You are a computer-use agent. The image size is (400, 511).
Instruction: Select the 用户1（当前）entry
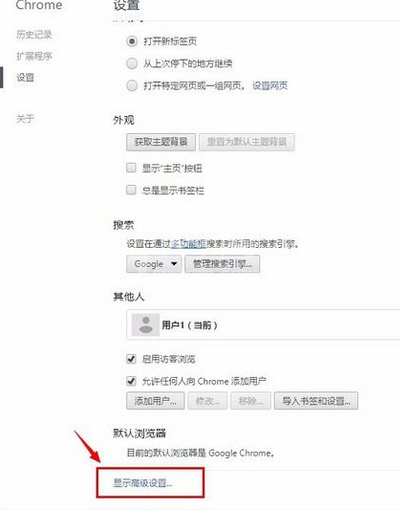coord(263,325)
